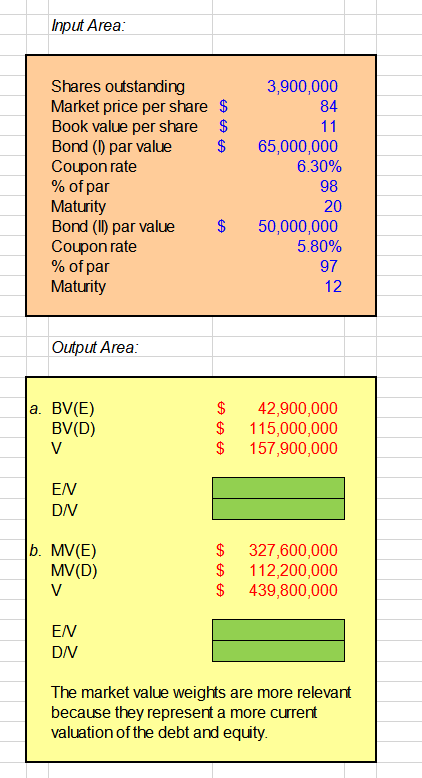Select the 115,000,000 BV(D) value

click(294, 428)
